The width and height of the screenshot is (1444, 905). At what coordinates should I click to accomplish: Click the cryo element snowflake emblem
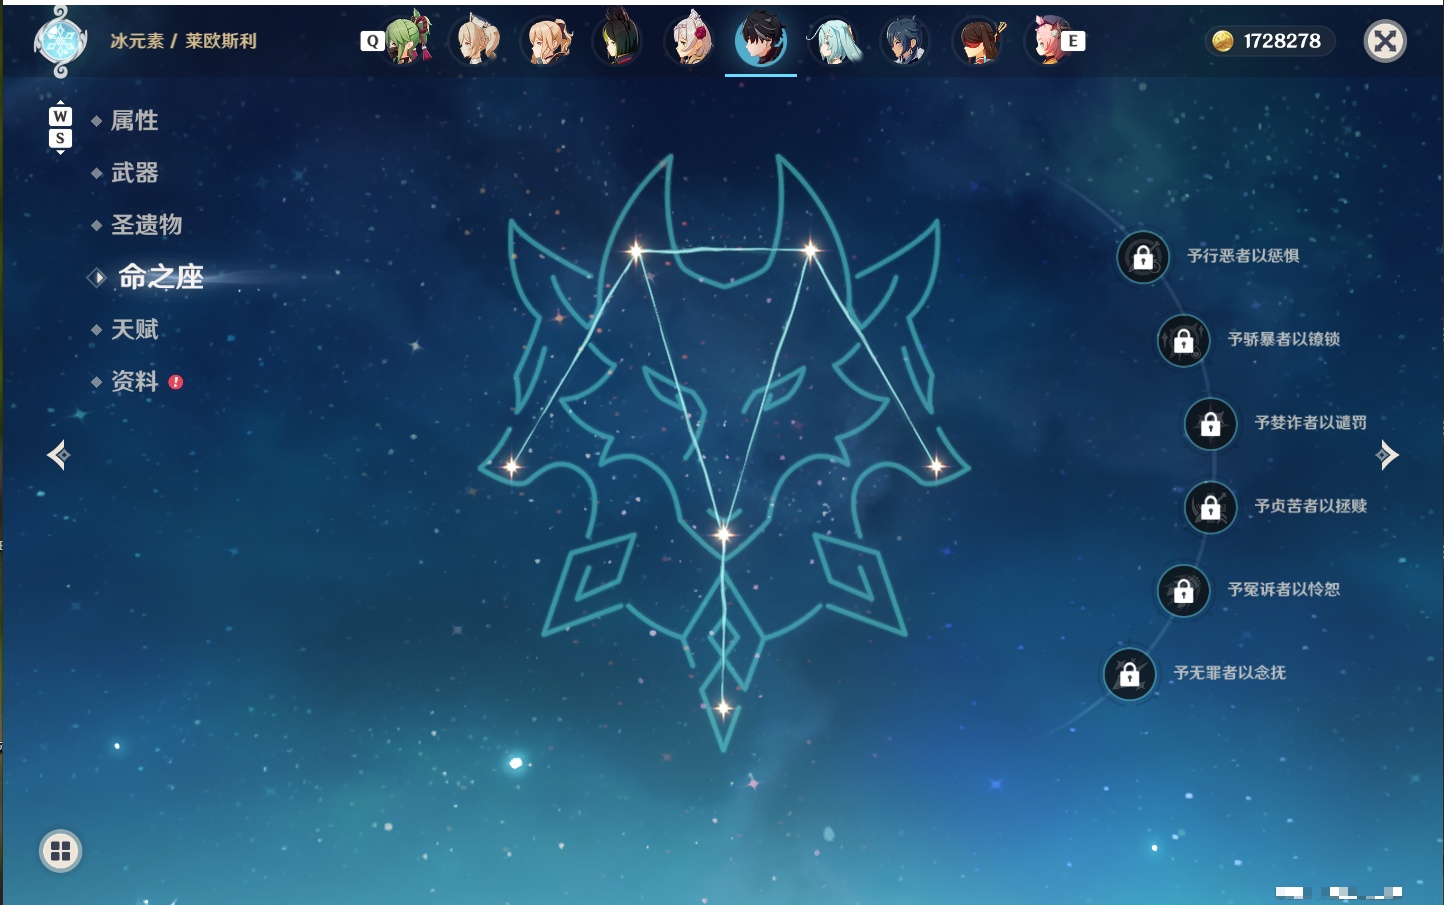[61, 43]
